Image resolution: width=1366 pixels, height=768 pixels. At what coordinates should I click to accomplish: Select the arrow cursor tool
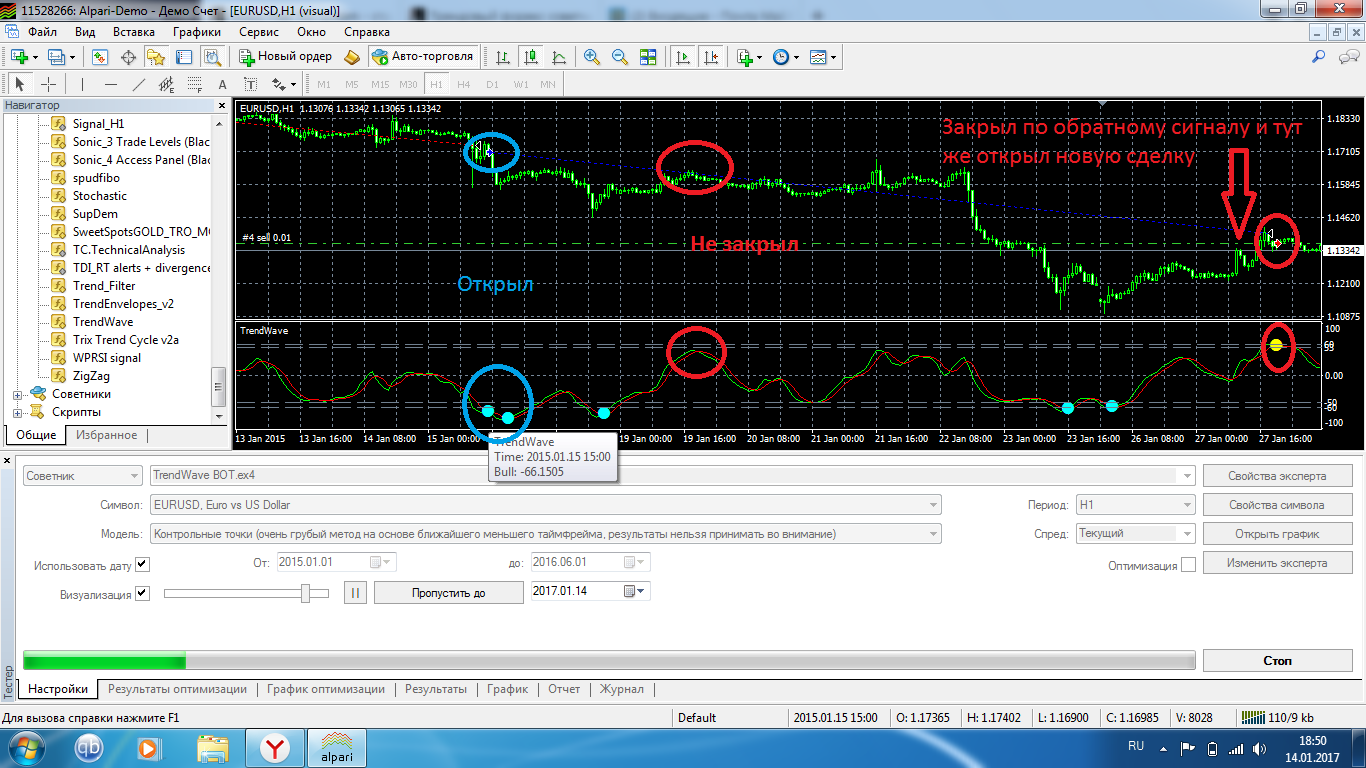20,84
